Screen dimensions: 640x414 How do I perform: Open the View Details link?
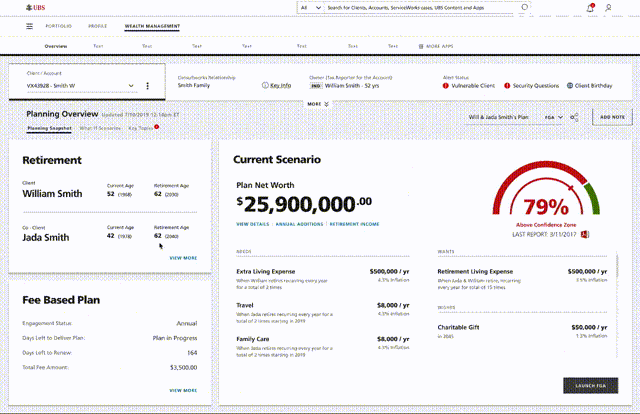[253, 224]
